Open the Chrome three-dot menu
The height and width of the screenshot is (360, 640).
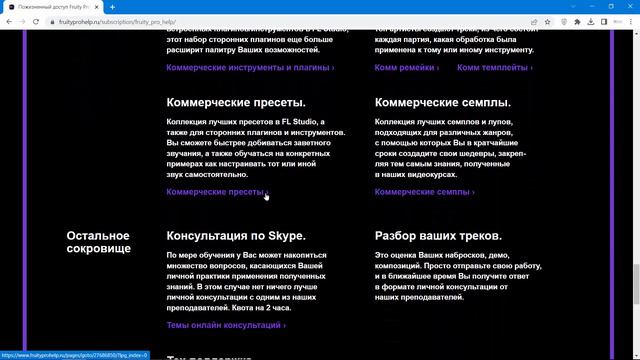click(x=631, y=22)
